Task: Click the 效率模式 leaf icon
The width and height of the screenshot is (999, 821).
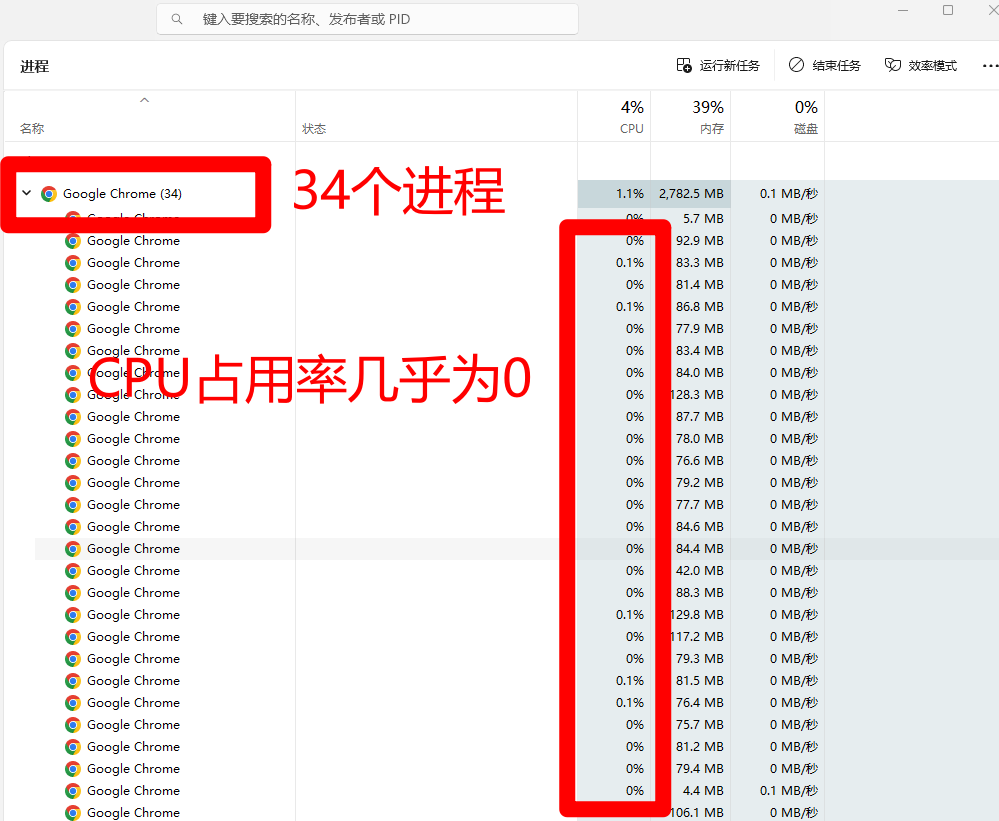Action: (x=893, y=65)
